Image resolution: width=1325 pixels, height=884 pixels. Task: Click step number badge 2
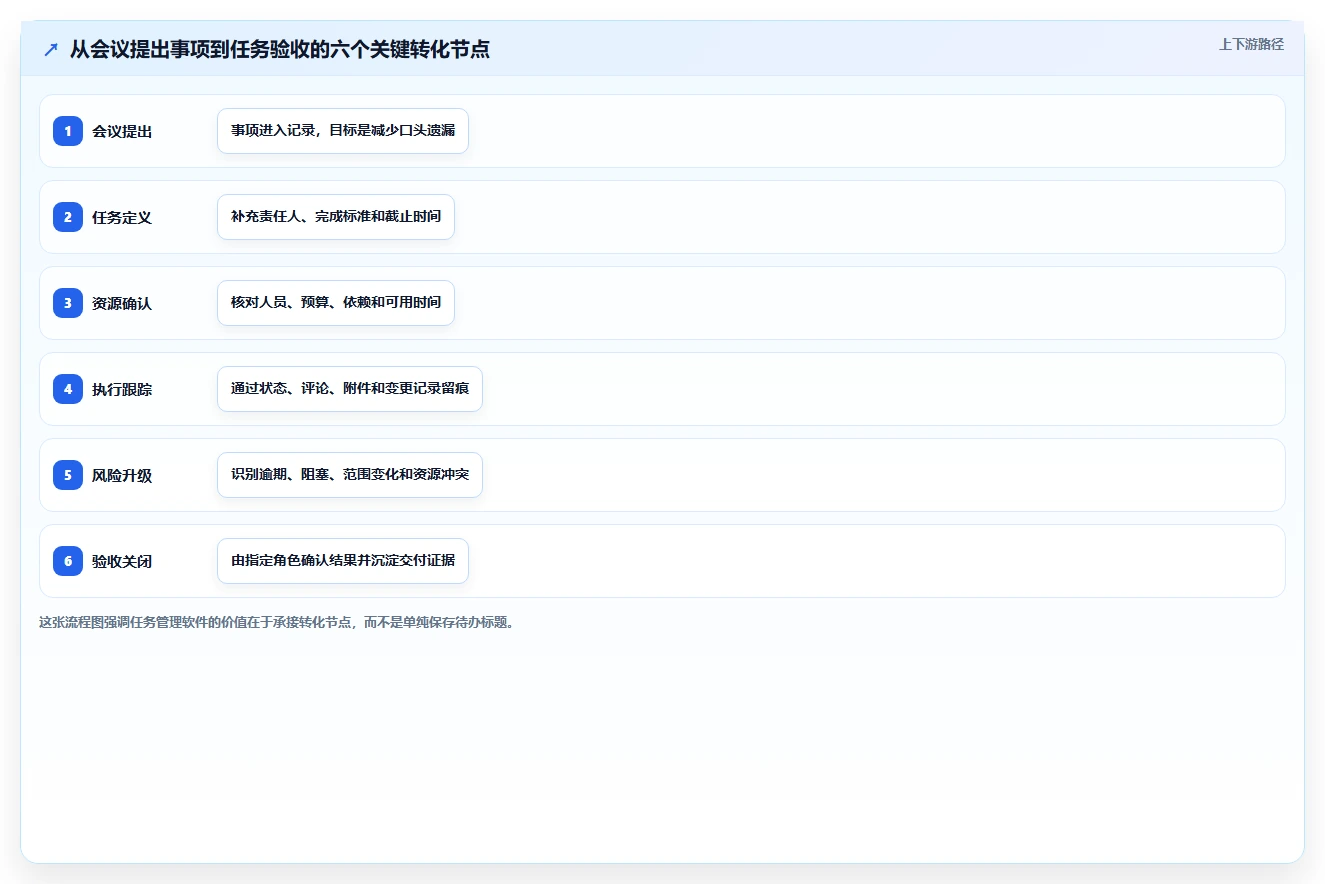point(68,217)
